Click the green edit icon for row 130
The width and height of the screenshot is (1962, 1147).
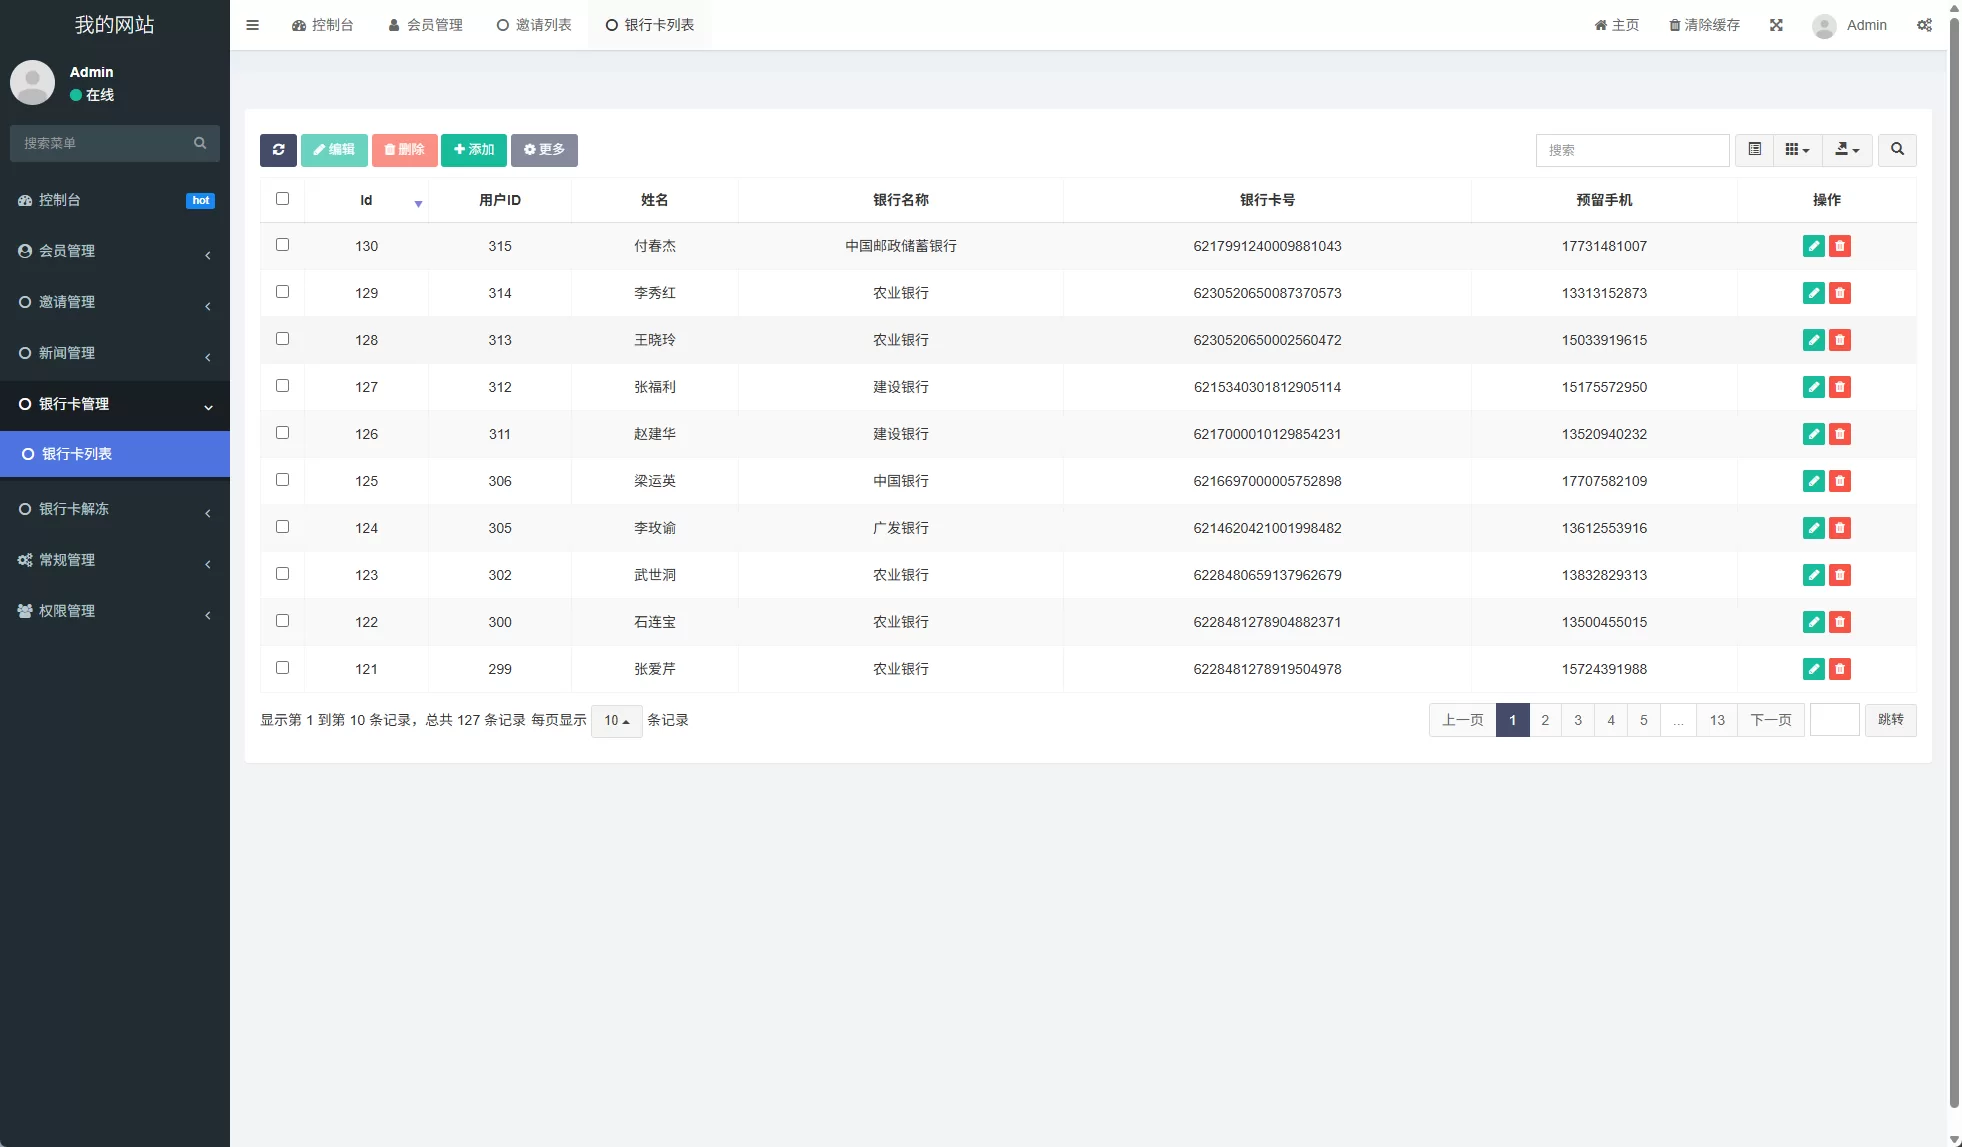click(x=1813, y=246)
